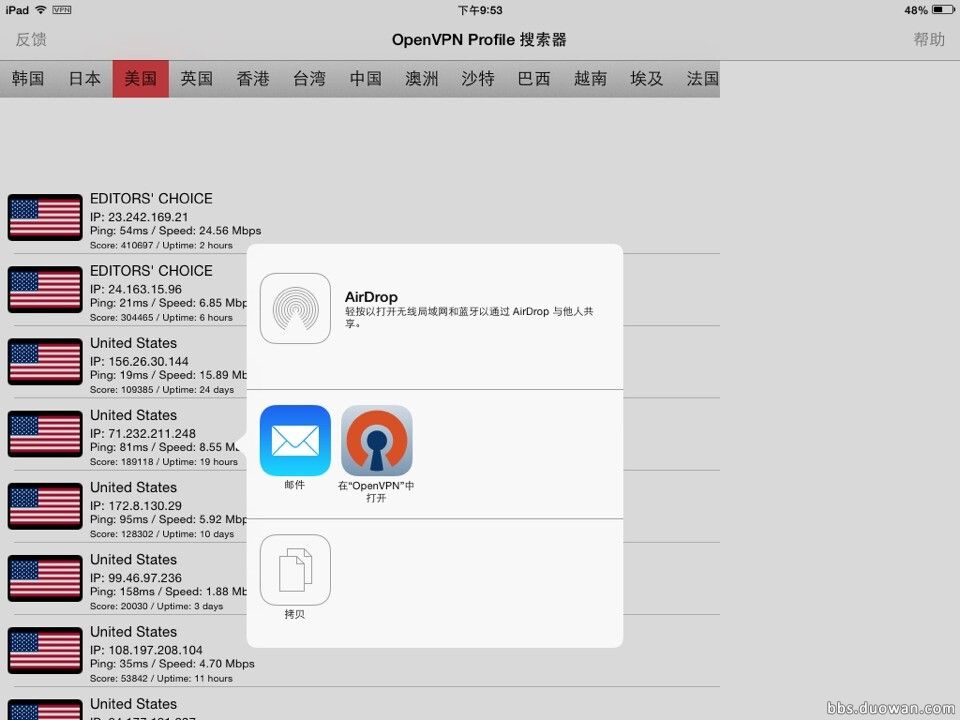Tap Score: 109385 / Uptime: 24 days
This screenshot has width=960, height=720.
[162, 390]
